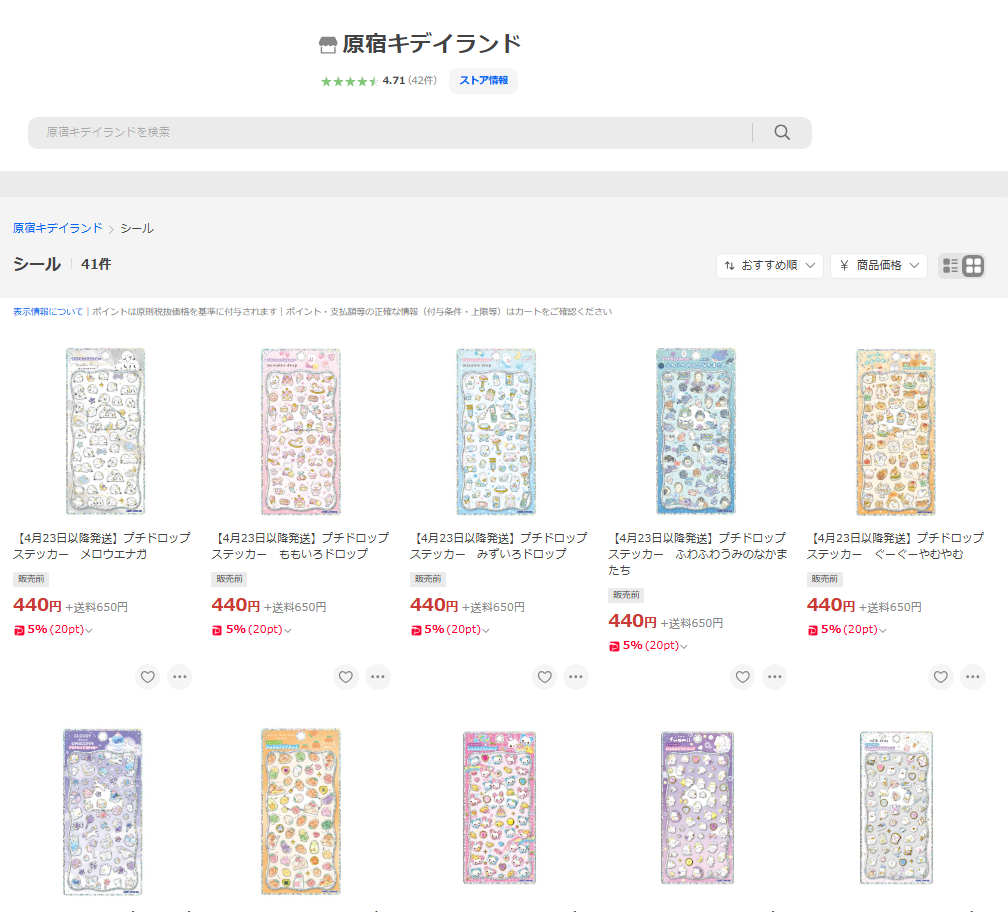Favorite the みずいろドロップ sticker with heart icon

coord(545,677)
